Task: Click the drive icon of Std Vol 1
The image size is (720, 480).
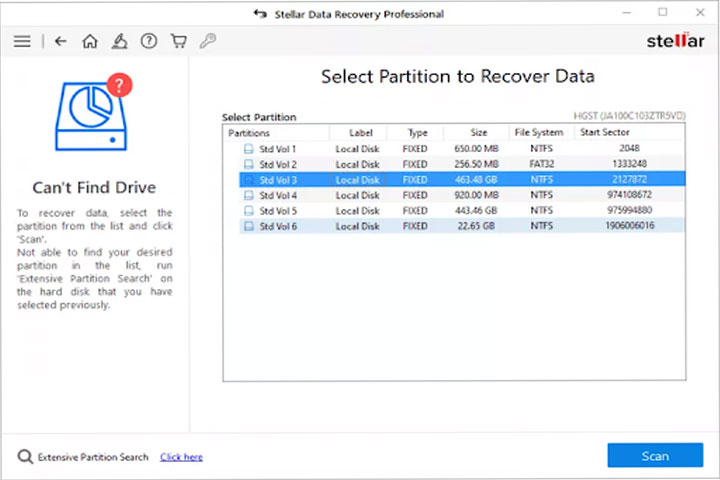Action: (248, 149)
